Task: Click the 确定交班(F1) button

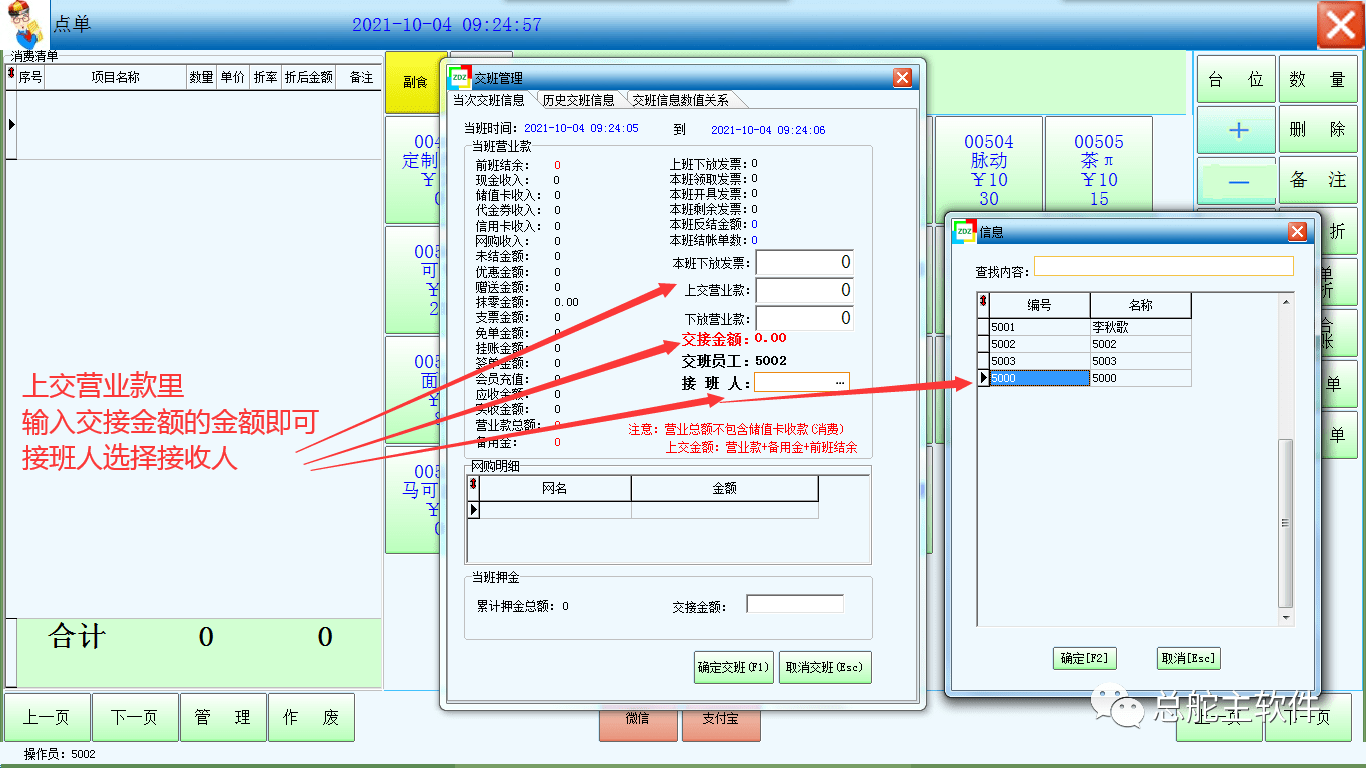Action: click(x=733, y=667)
